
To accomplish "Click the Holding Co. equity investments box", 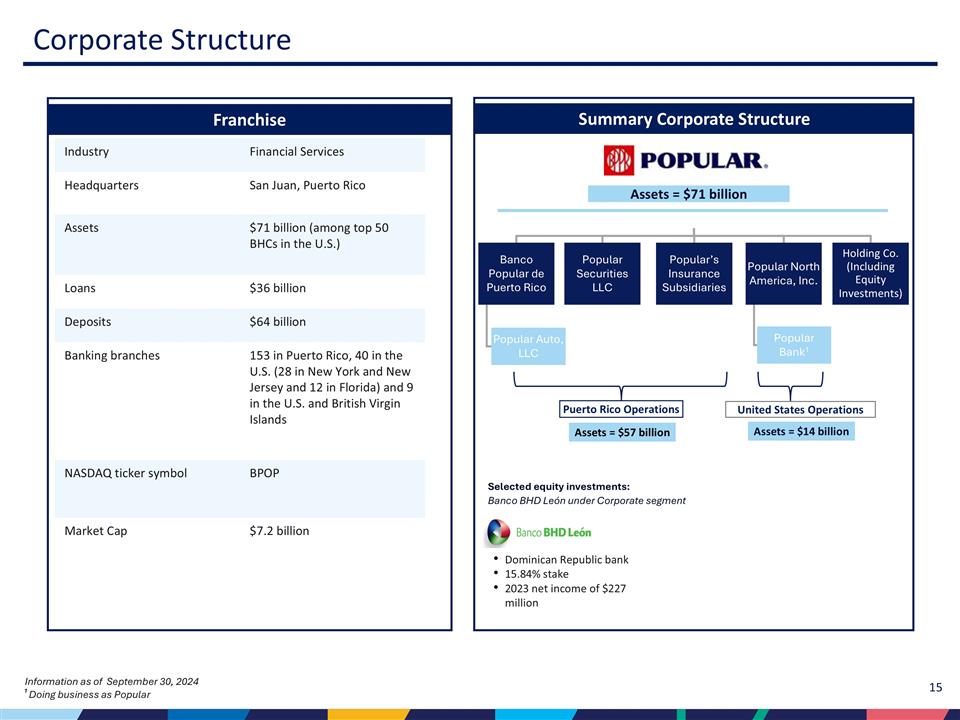I will click(x=870, y=273).
